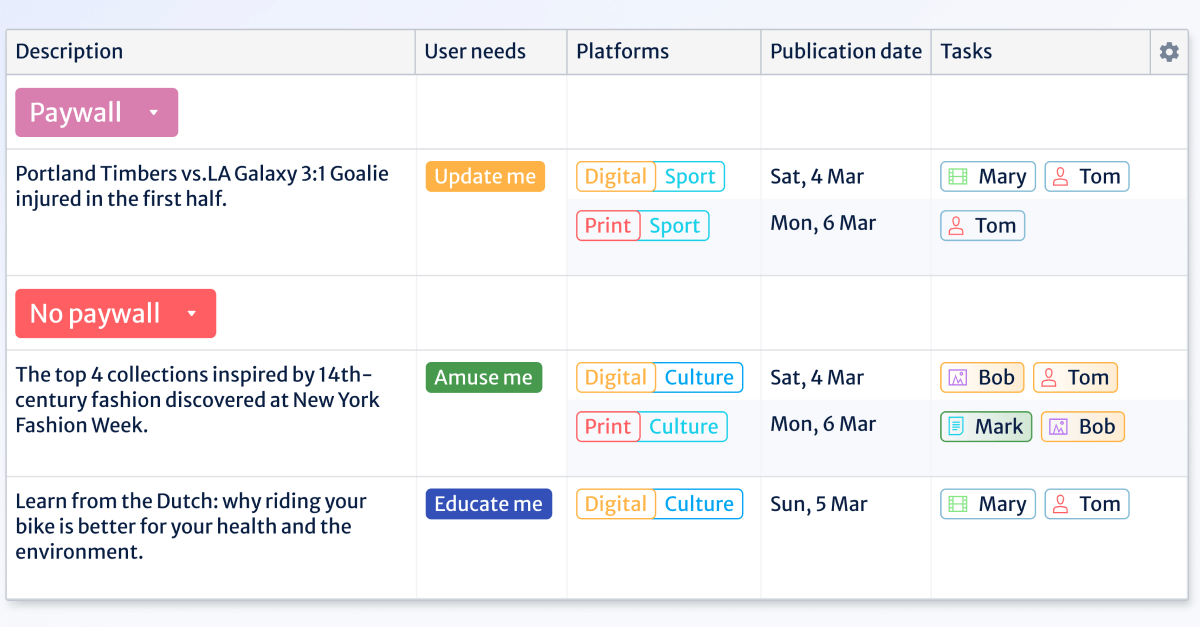
Task: Click the image icon on Bob's chip in fashion row
Action: 957,377
